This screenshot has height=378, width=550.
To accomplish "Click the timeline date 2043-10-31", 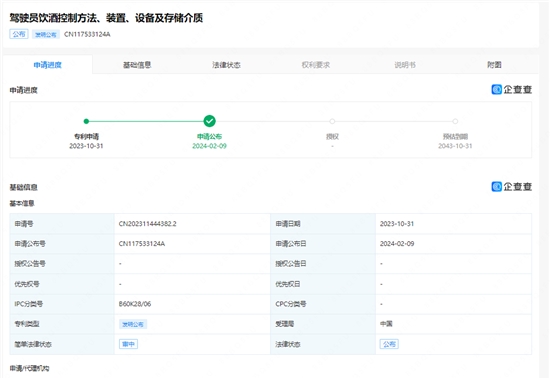I will [x=455, y=146].
